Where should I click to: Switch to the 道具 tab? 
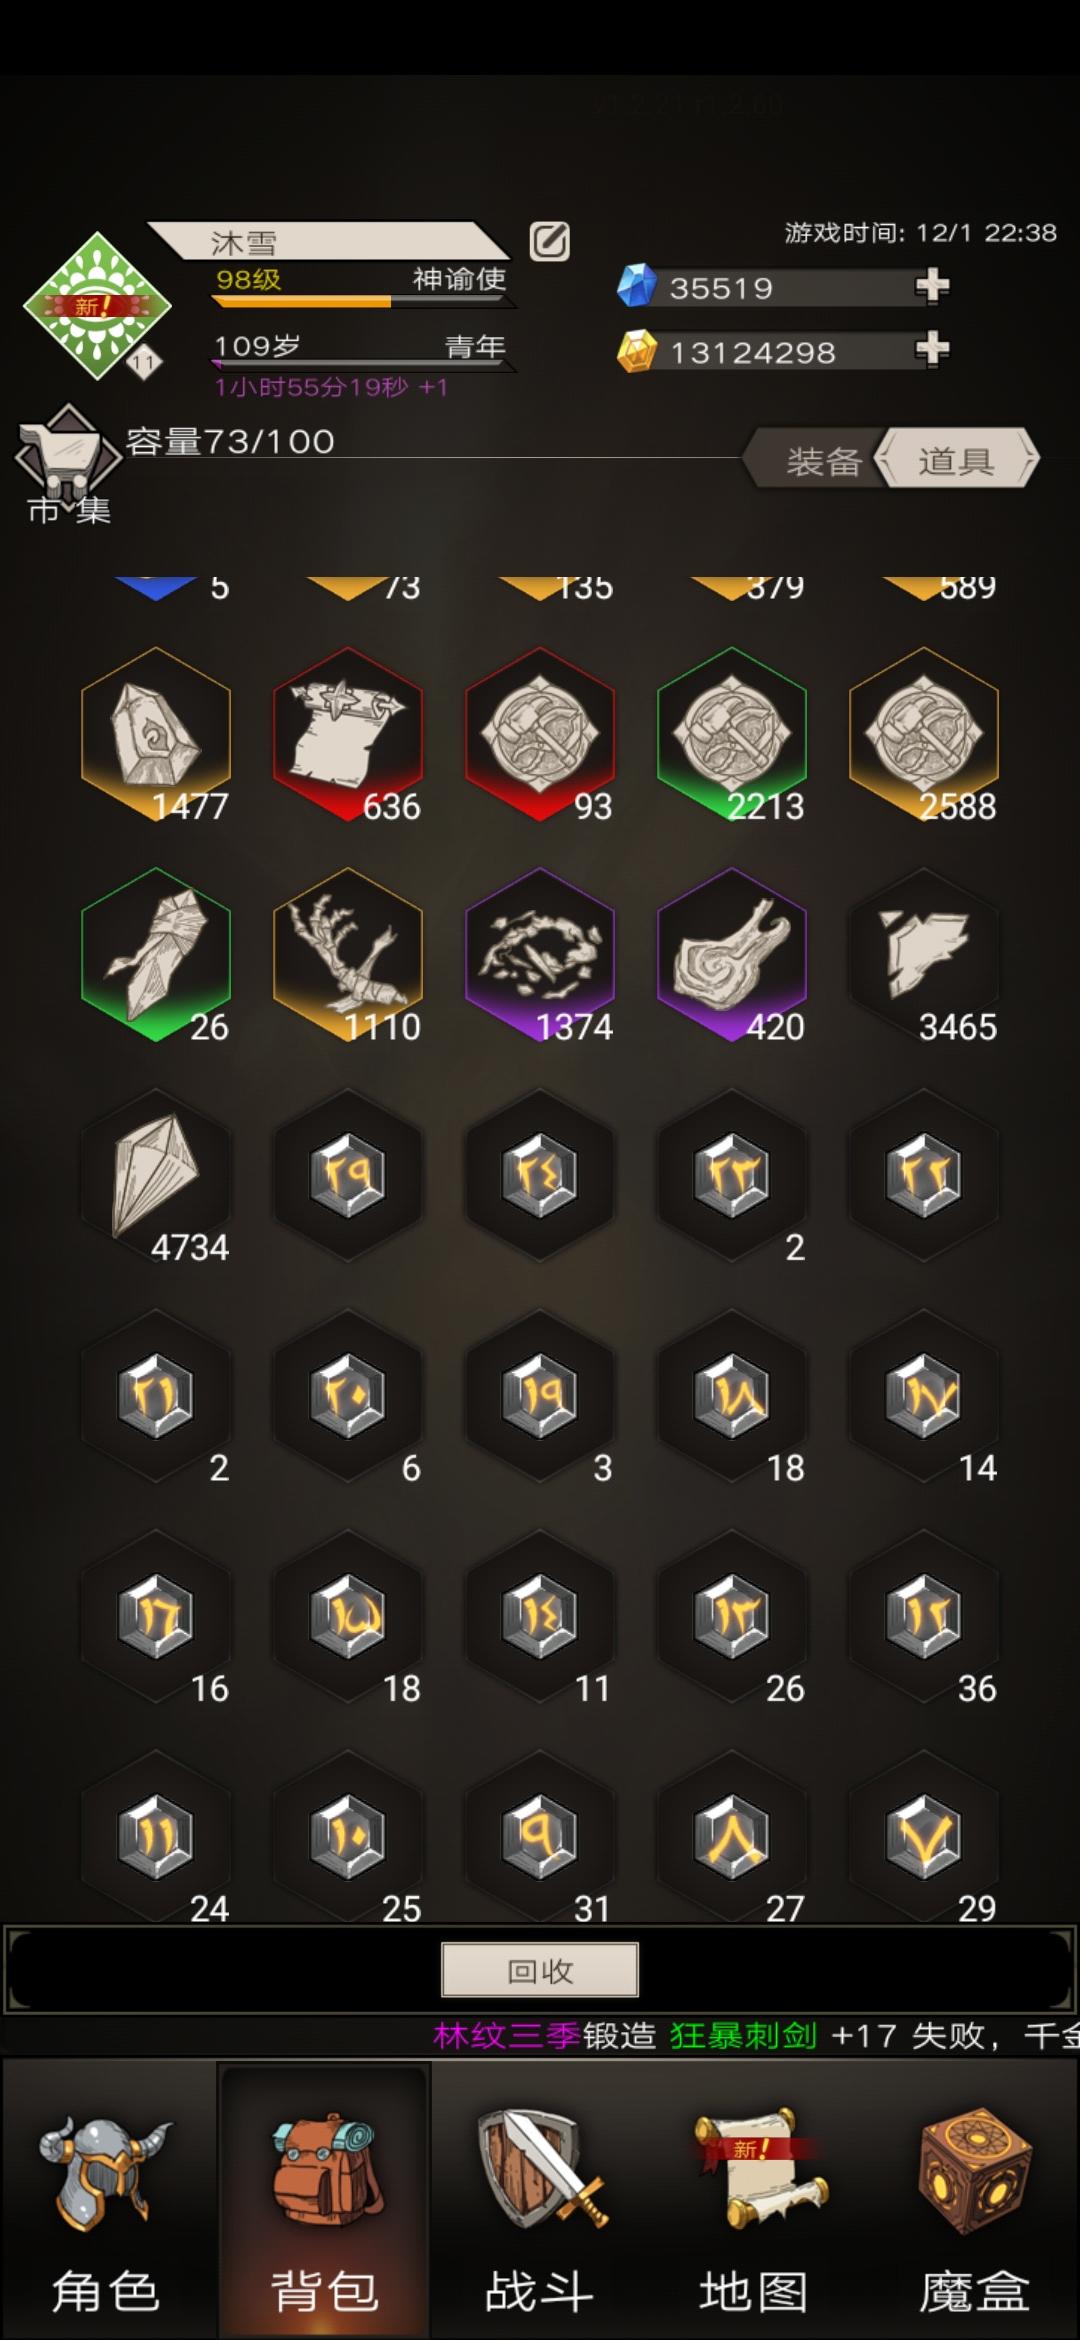pos(956,460)
